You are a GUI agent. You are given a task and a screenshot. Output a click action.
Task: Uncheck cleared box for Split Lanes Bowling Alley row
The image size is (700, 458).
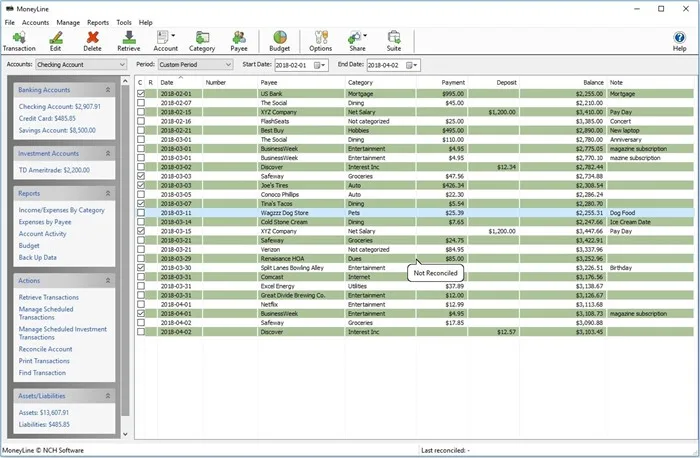pos(141,267)
